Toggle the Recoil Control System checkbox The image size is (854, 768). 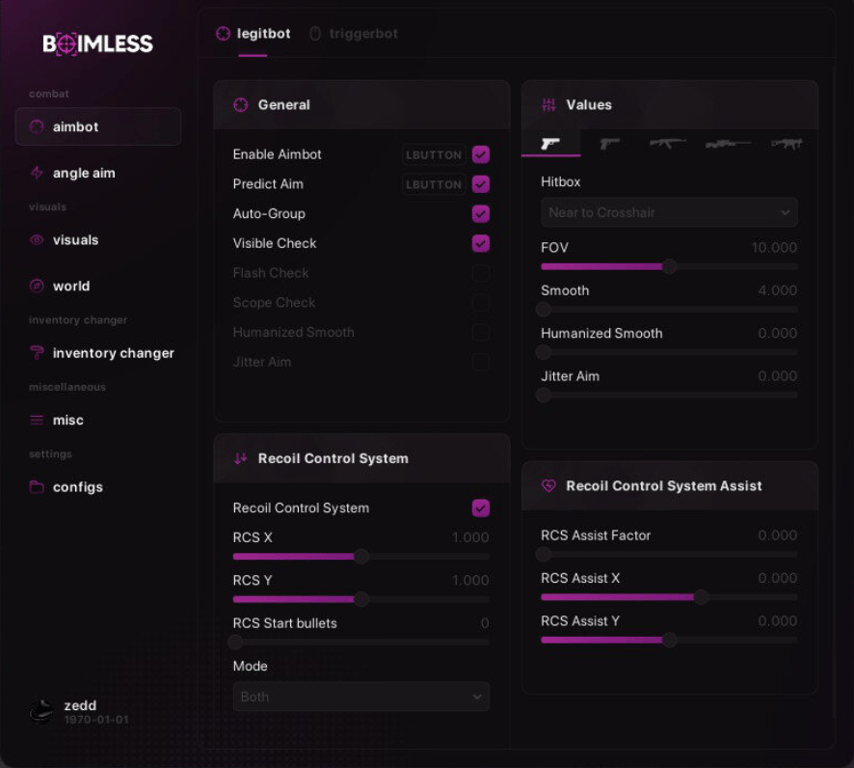(x=480, y=508)
